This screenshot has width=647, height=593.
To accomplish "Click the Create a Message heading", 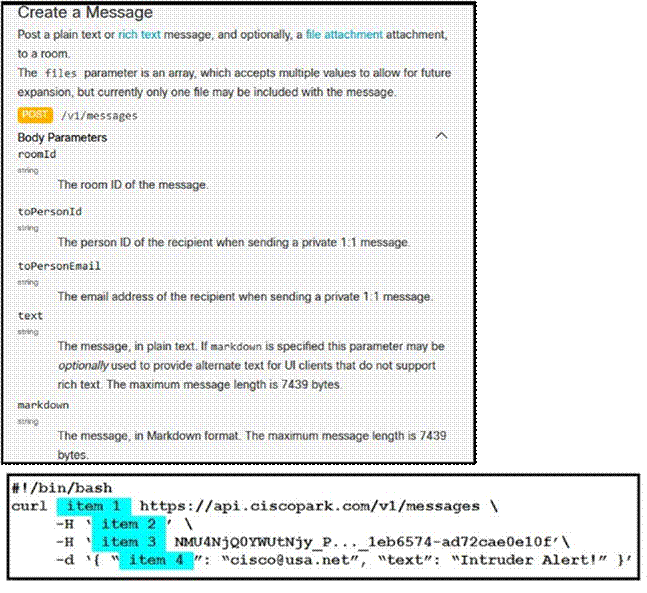I will click(x=85, y=12).
